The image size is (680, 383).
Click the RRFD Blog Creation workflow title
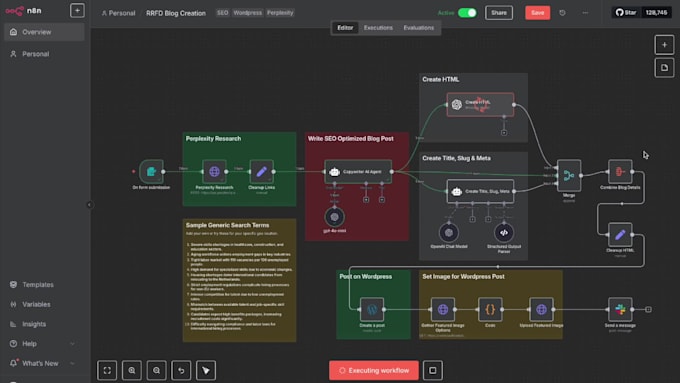pos(176,13)
